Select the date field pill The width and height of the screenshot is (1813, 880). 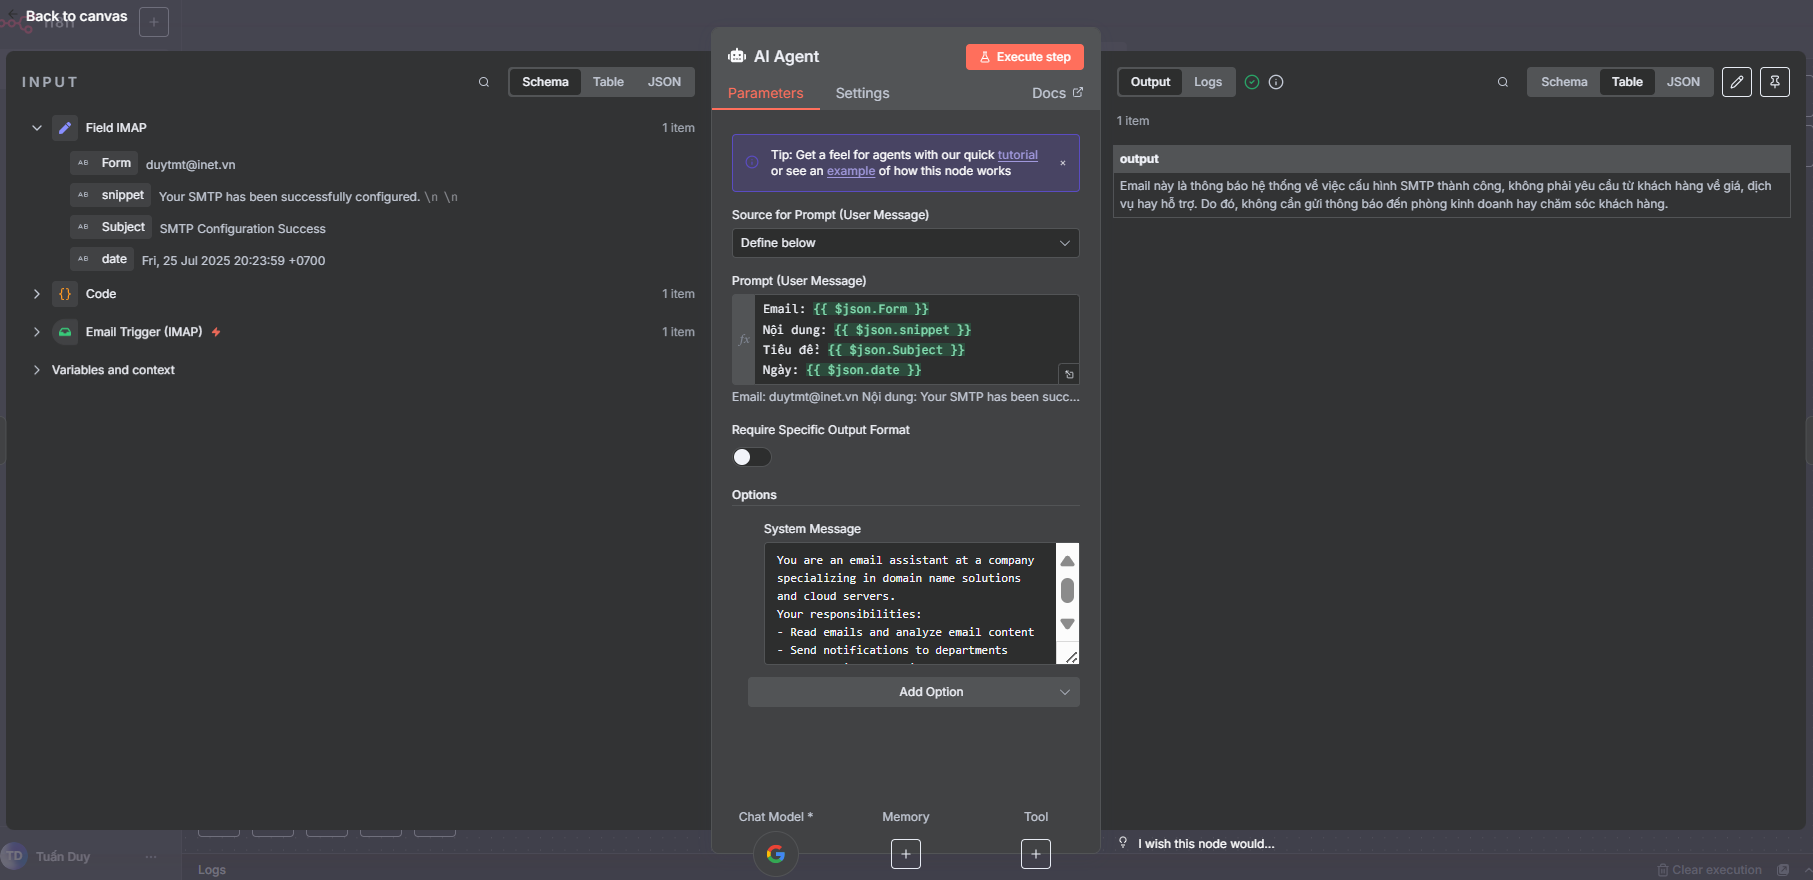point(102,259)
